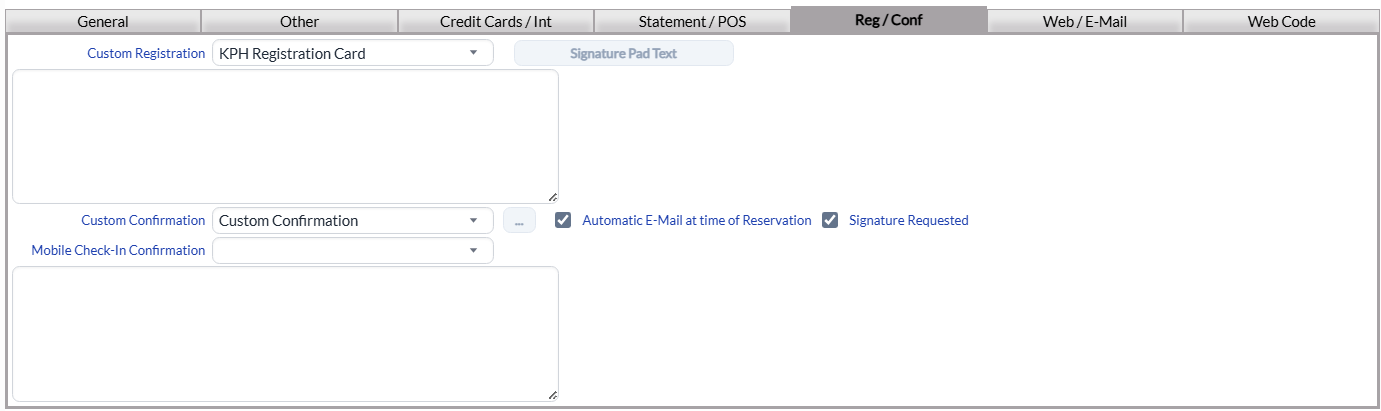The height and width of the screenshot is (411, 1381).
Task: Uncheck Automatic E-Mail at time of Reservation
Action: [563, 221]
